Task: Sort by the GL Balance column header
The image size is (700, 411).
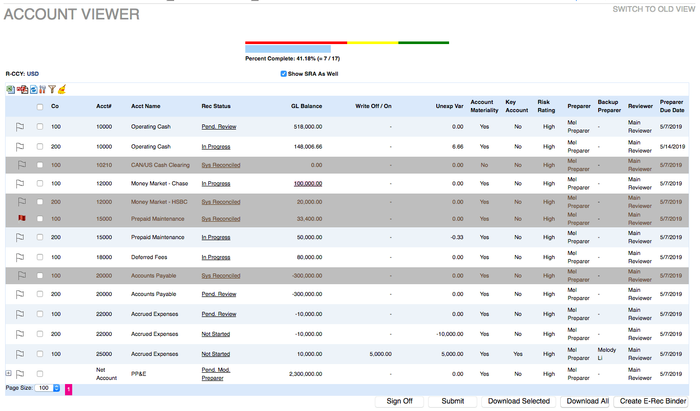Action: (306, 106)
